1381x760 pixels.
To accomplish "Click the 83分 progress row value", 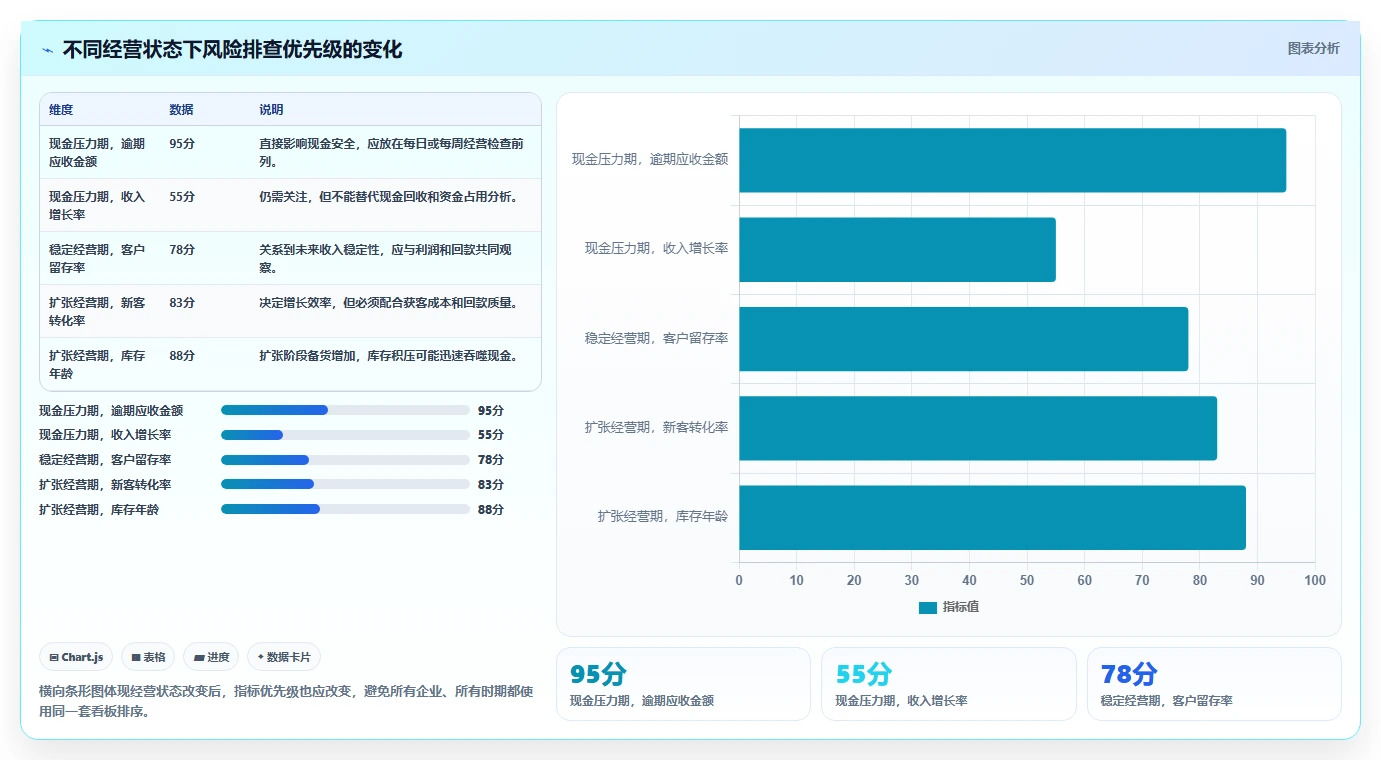I will point(491,484).
